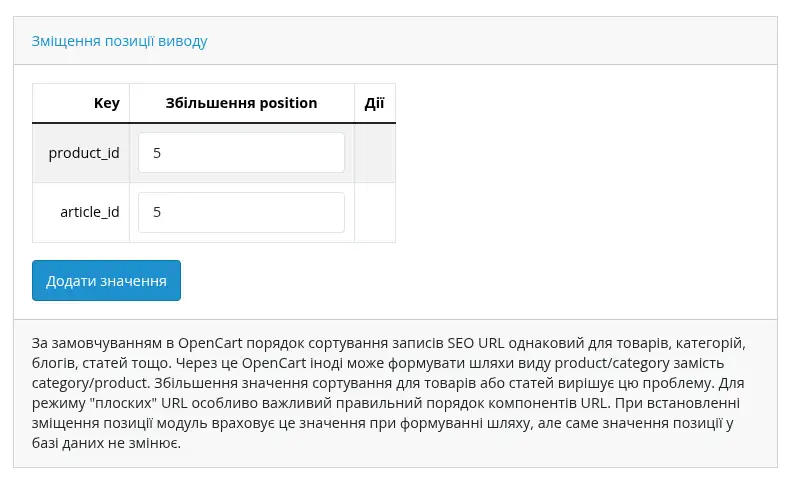The width and height of the screenshot is (788, 478).
Task: Select the product_id key label
Action: 84,153
